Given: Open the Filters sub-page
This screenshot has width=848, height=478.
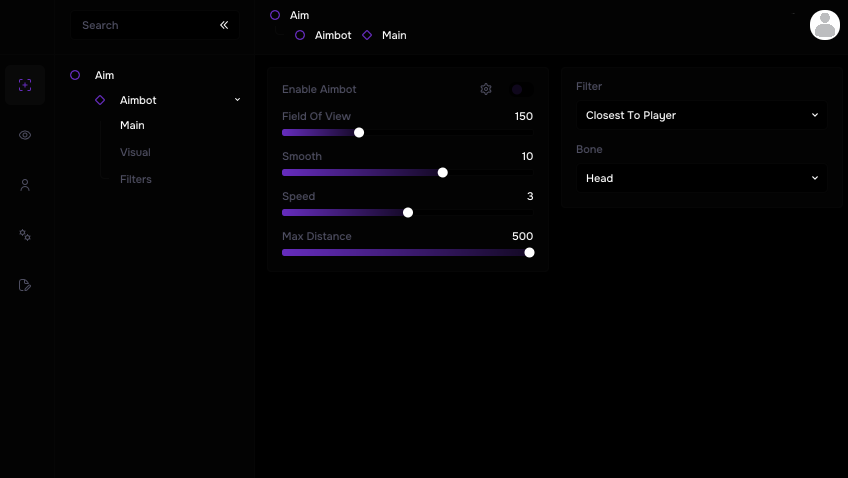Looking at the screenshot, I should point(136,179).
